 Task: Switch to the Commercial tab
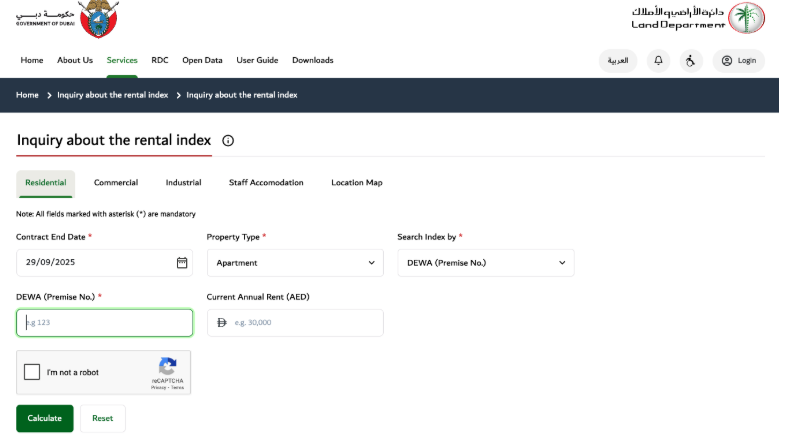[116, 183]
